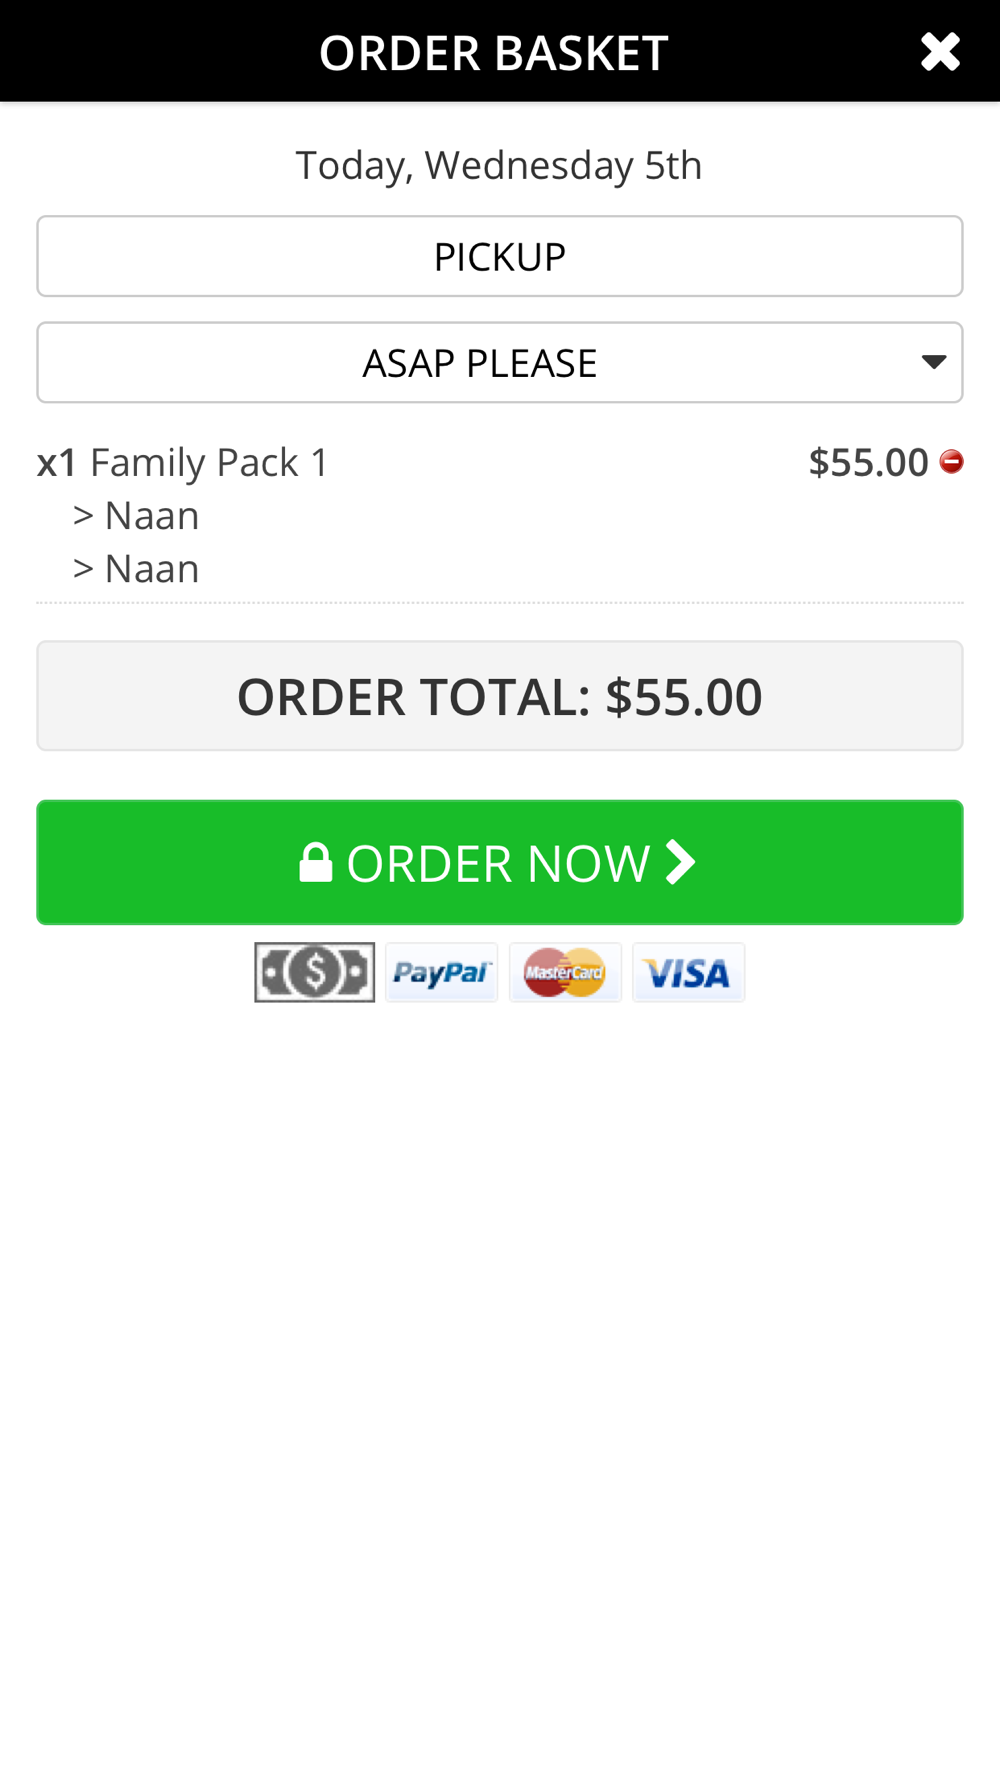Click the Today, Wednesday 5th date text
The width and height of the screenshot is (1000, 1778).
pyautogui.click(x=499, y=165)
